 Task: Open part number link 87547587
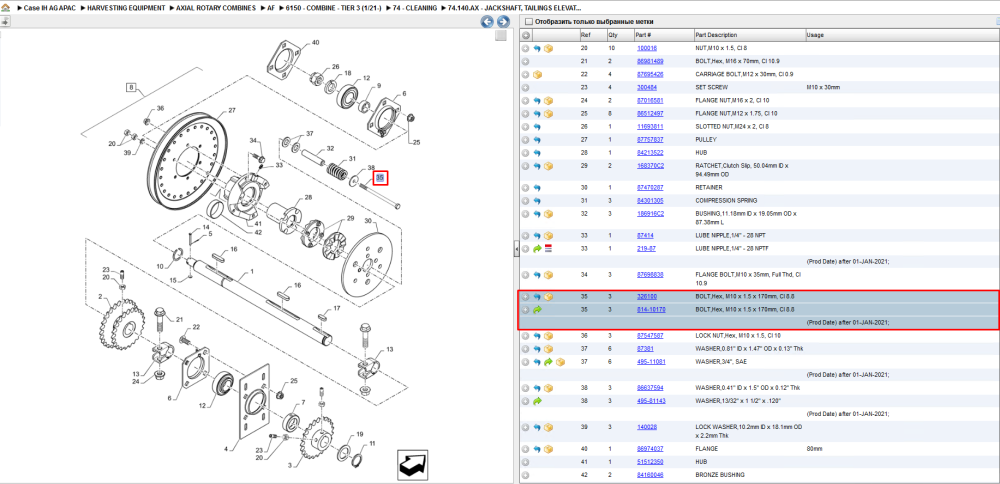pos(650,335)
